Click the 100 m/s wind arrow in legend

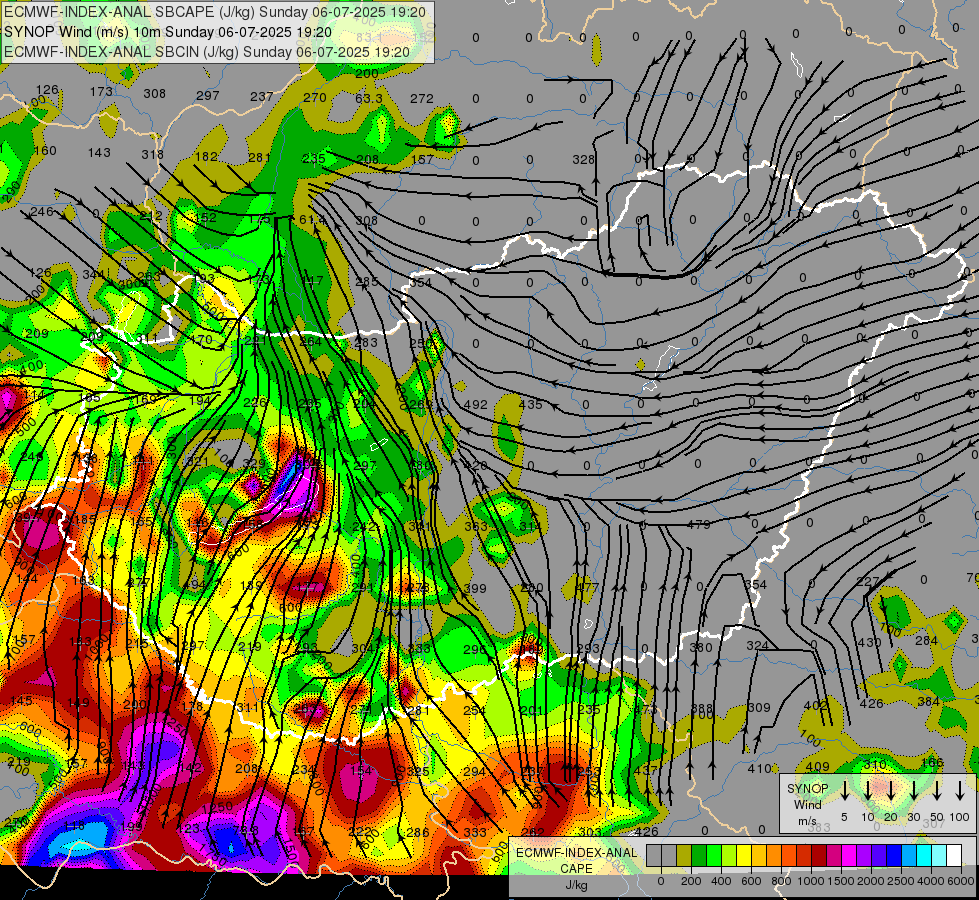tap(960, 790)
